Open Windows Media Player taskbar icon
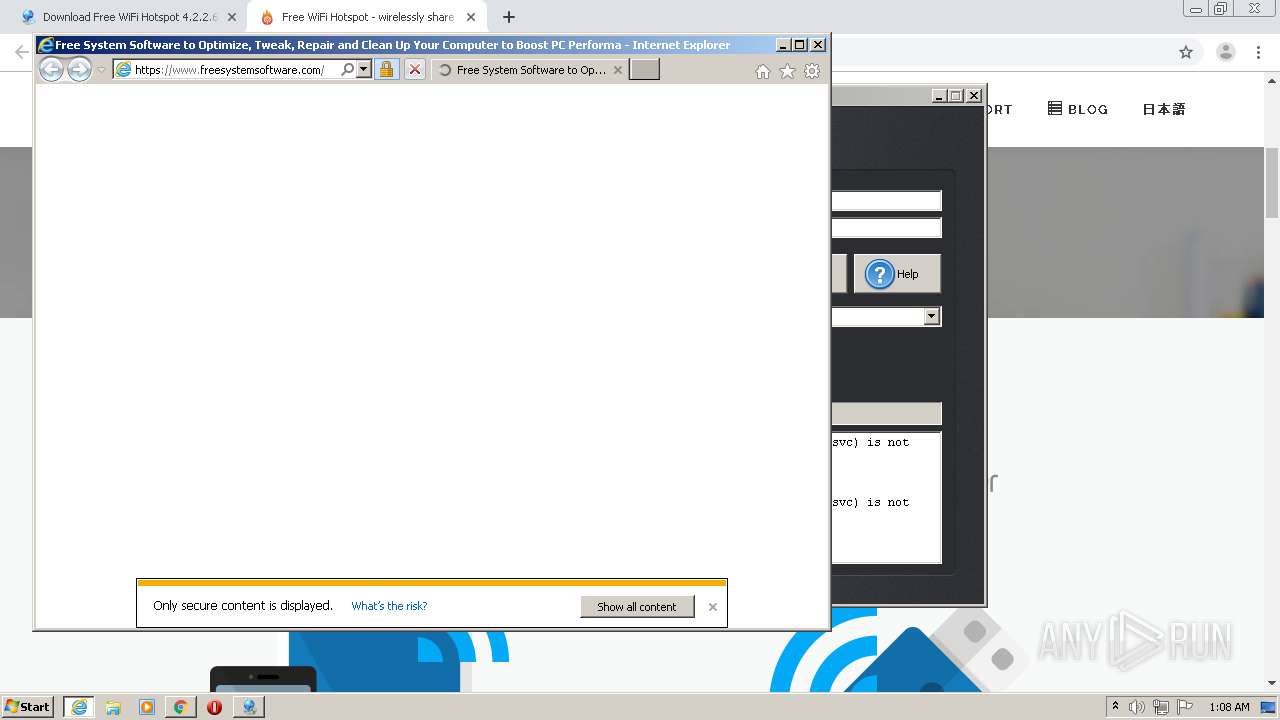The height and width of the screenshot is (720, 1280). click(147, 707)
